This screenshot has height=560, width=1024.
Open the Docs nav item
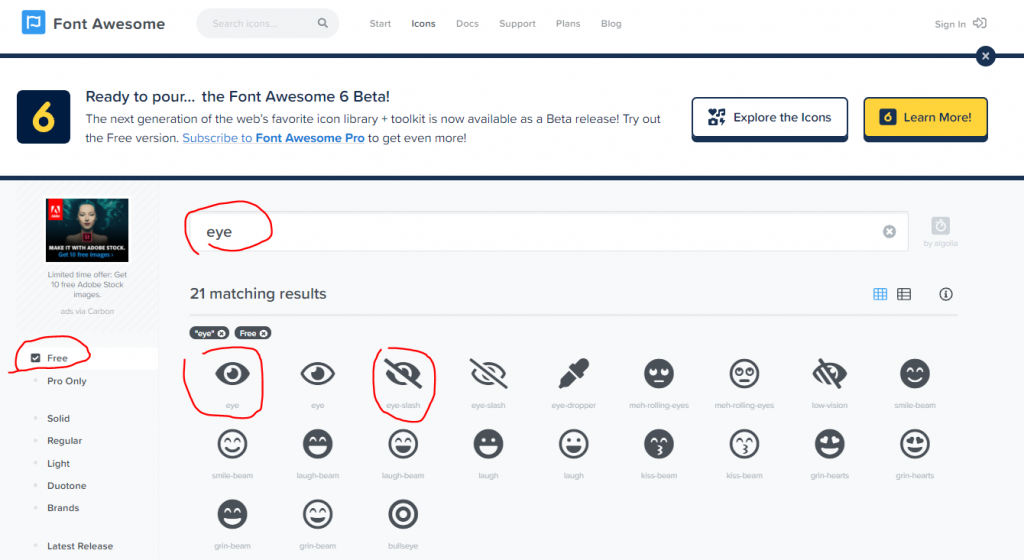click(467, 23)
